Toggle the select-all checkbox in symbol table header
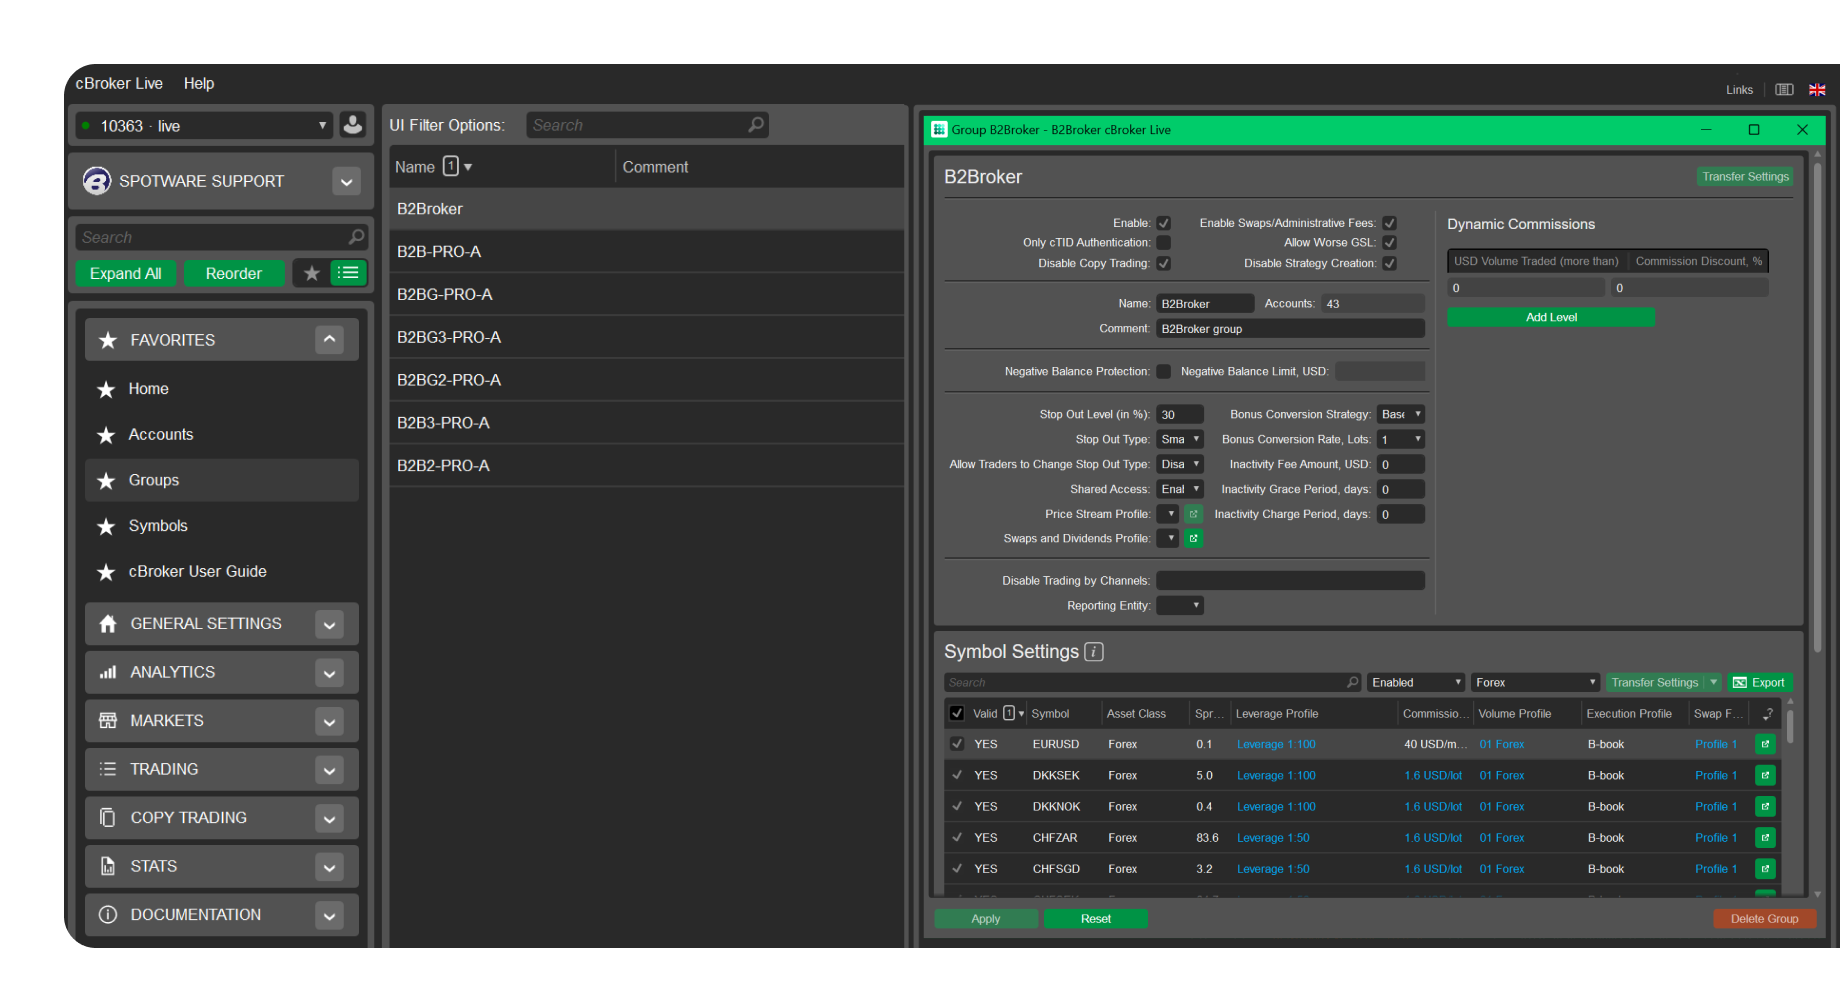1840x1008 pixels. [x=956, y=713]
